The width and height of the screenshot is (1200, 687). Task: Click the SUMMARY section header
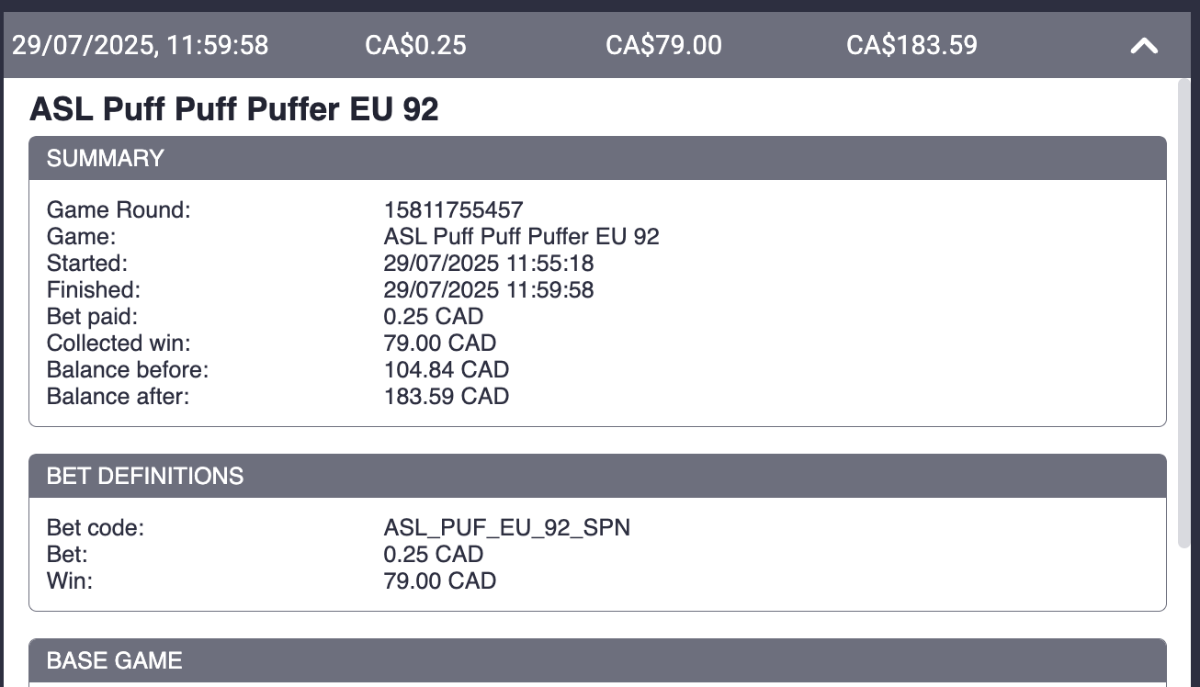pyautogui.click(x=598, y=158)
